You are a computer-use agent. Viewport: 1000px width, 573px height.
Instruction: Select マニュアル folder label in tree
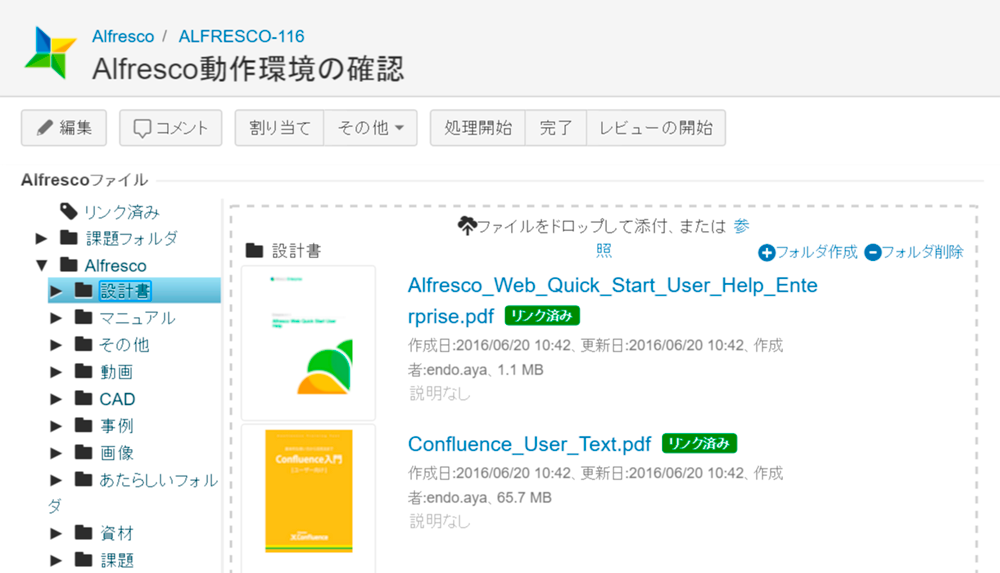137,318
